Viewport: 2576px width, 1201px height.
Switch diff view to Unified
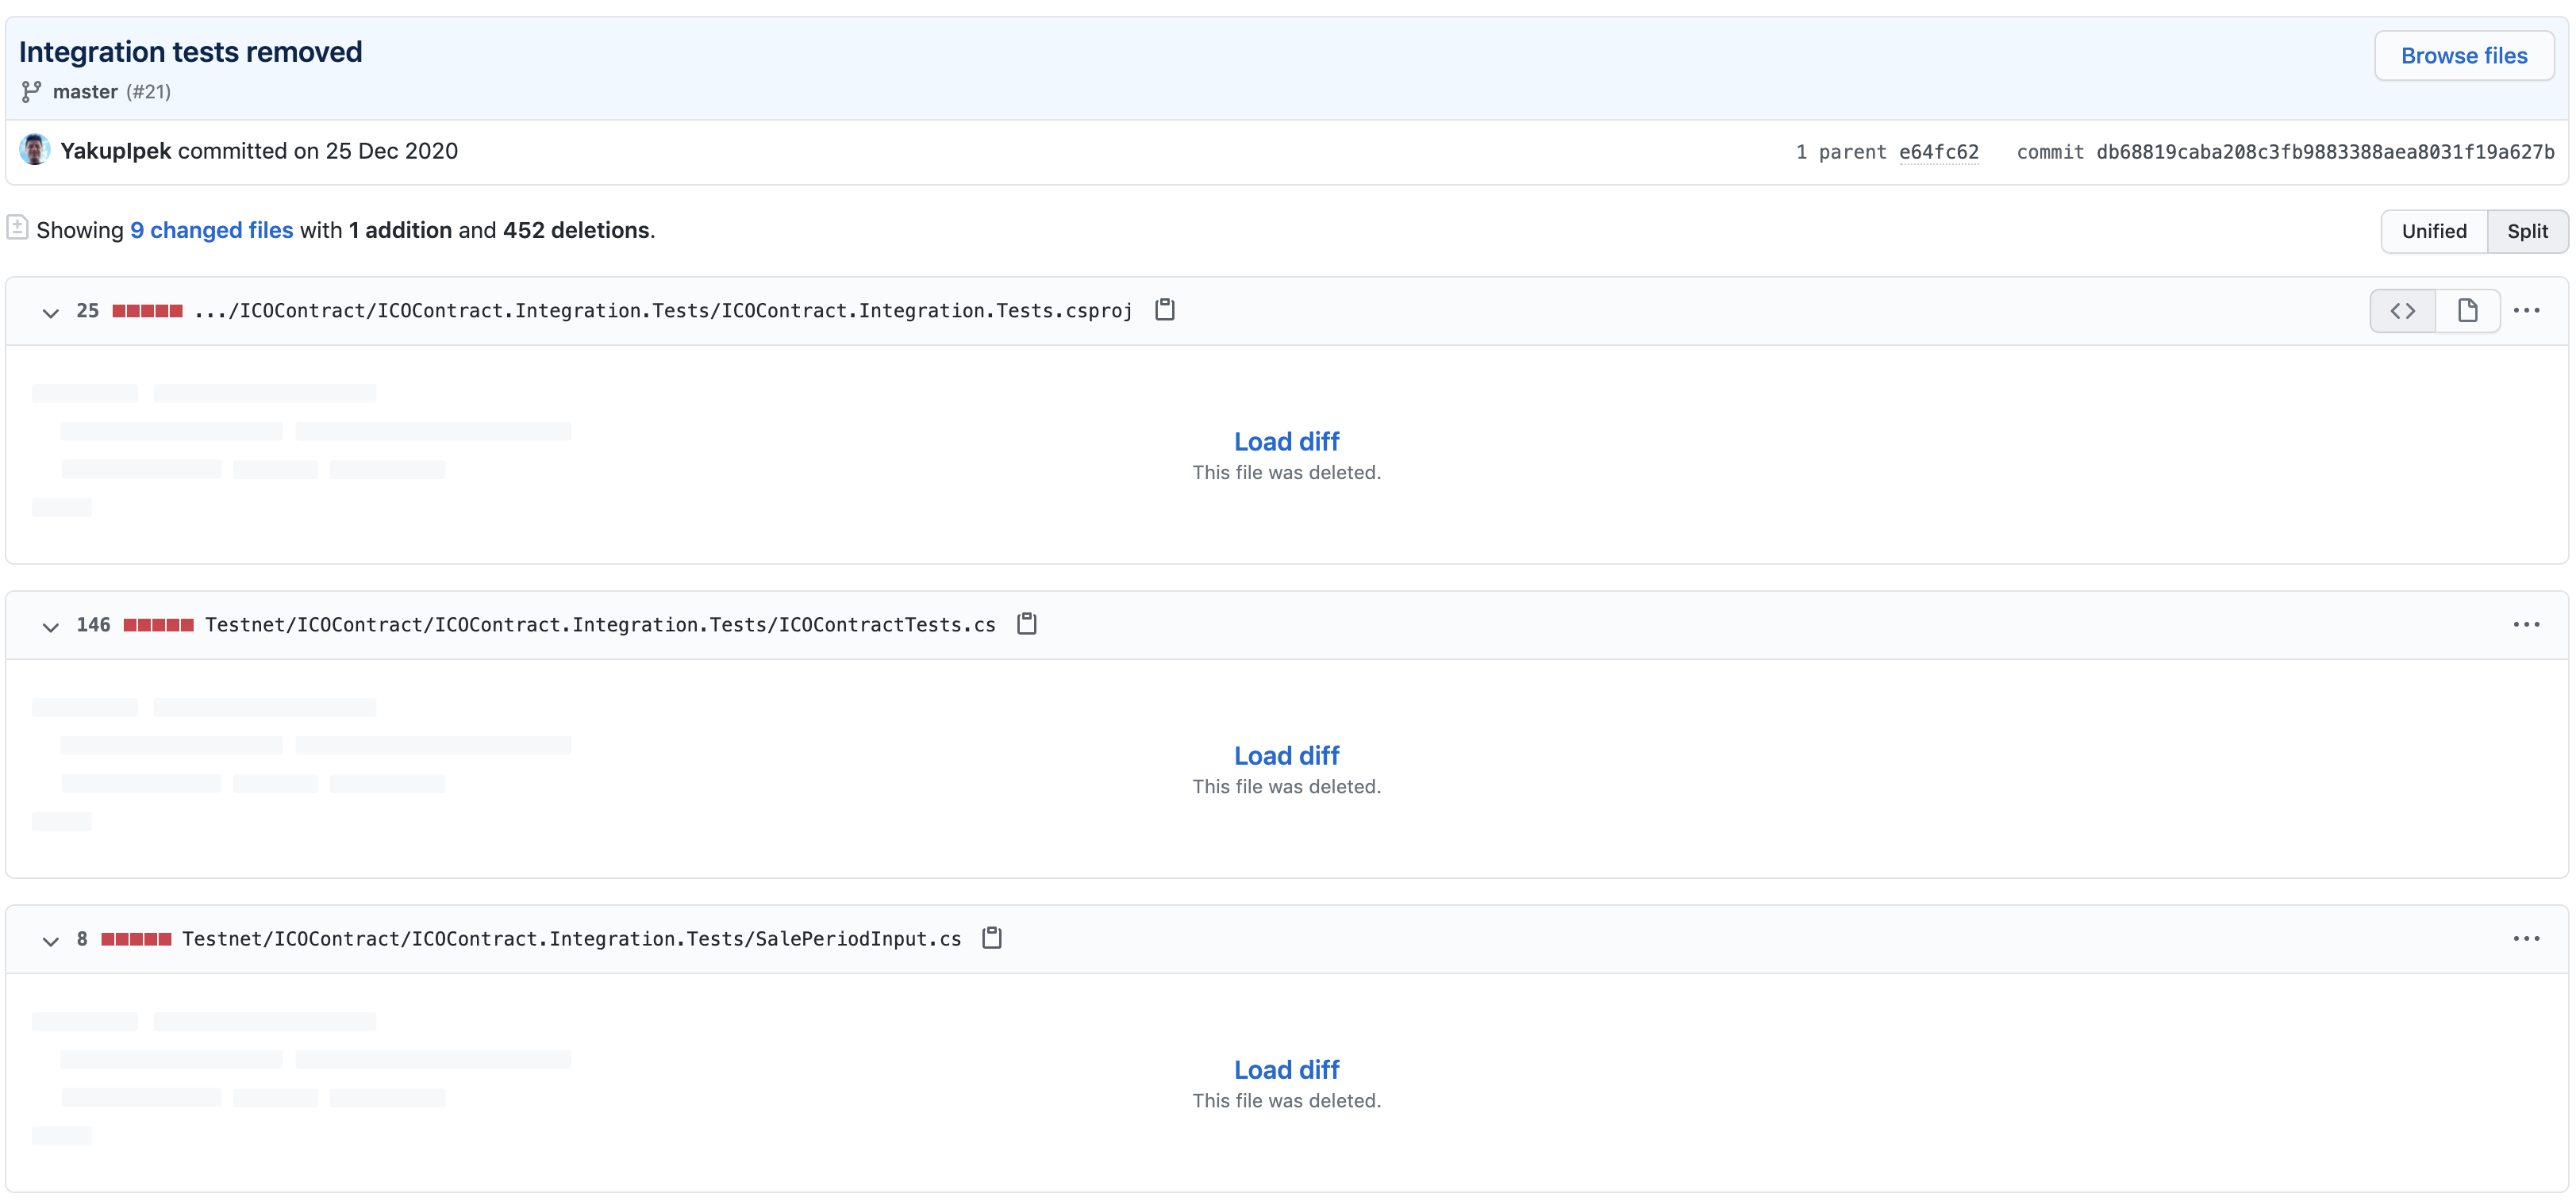click(2433, 231)
